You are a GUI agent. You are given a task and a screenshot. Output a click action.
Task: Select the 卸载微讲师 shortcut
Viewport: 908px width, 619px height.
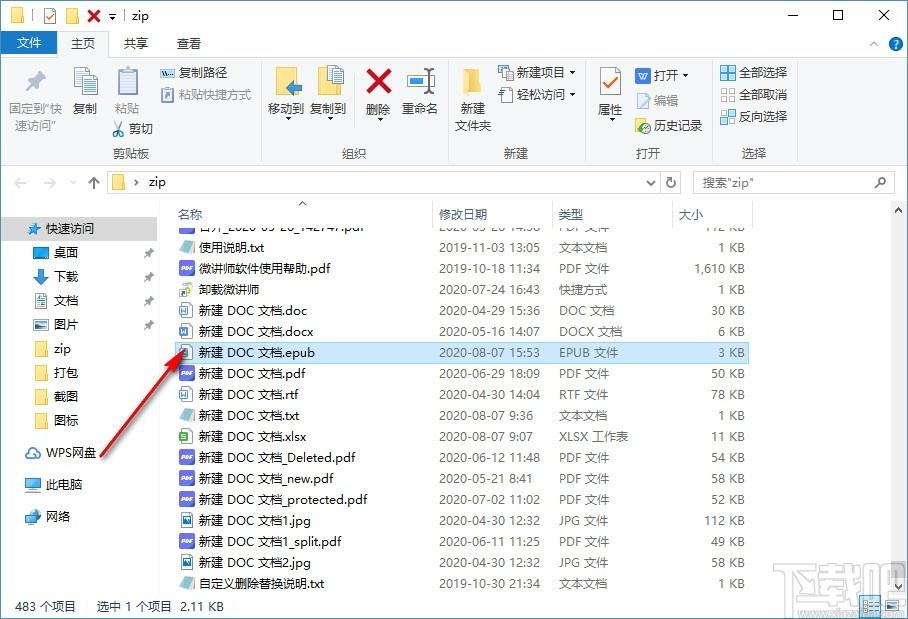tap(461, 290)
